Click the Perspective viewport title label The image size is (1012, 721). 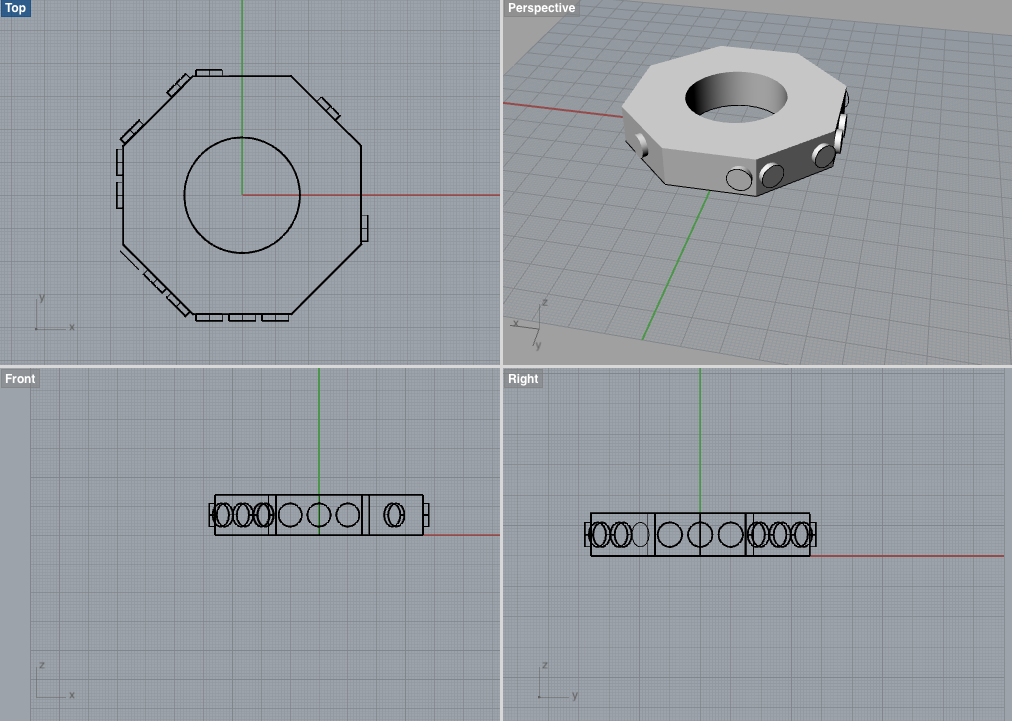coord(541,8)
